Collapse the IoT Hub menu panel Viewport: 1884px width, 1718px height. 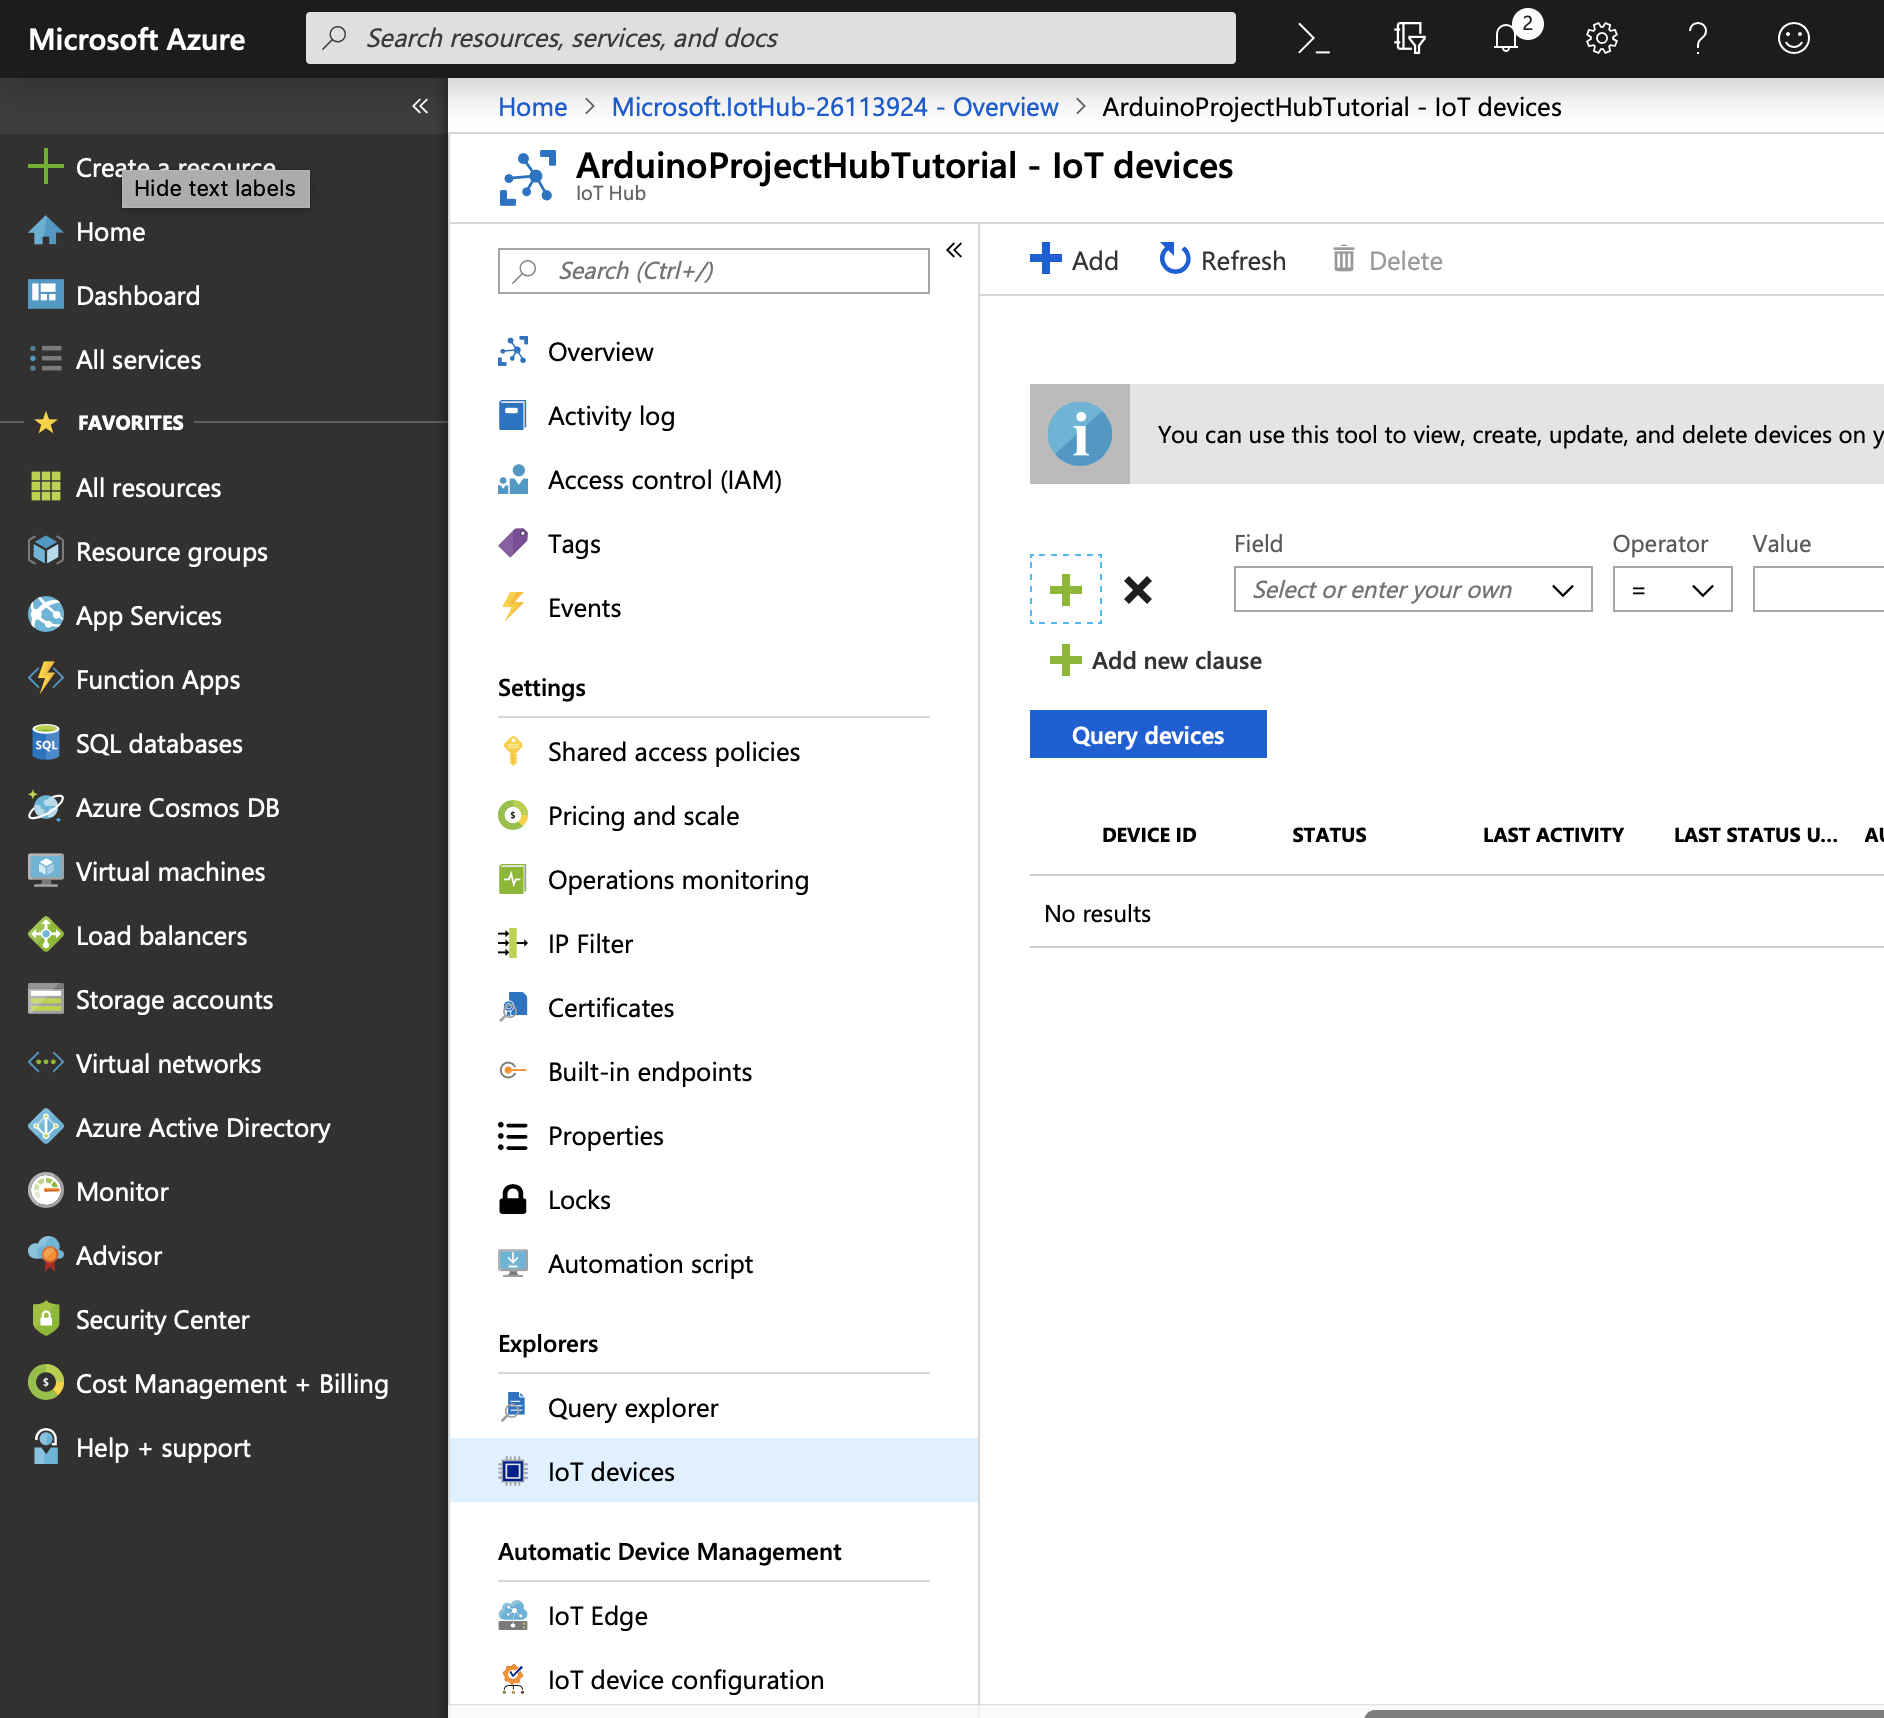click(x=954, y=251)
